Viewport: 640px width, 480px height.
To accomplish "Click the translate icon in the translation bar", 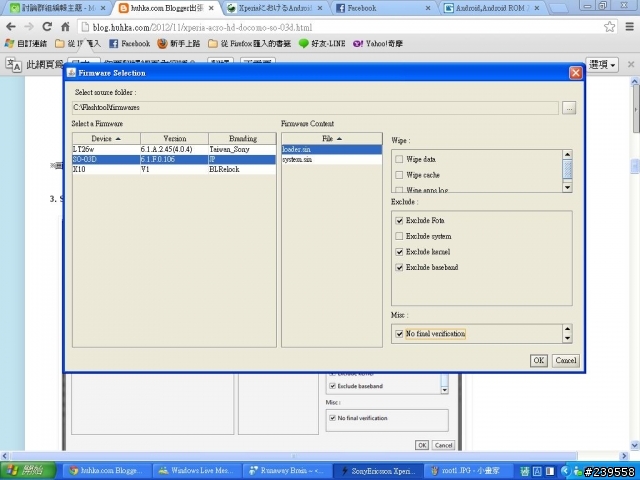I will point(14,64).
